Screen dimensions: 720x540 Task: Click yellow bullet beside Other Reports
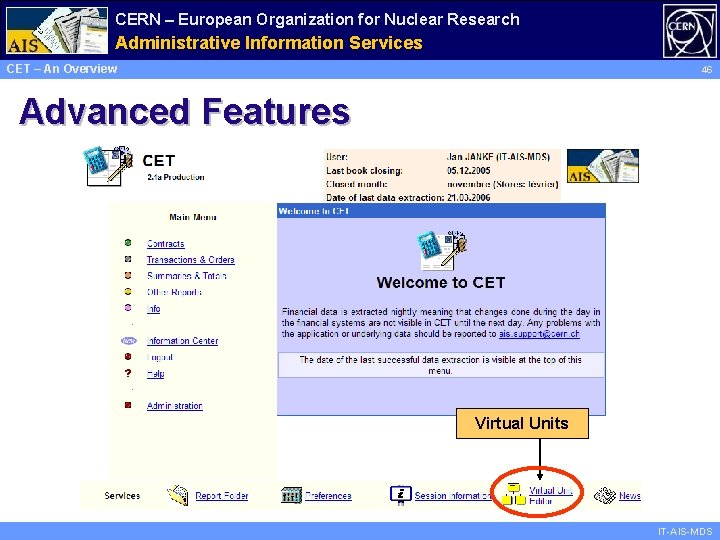point(128,291)
